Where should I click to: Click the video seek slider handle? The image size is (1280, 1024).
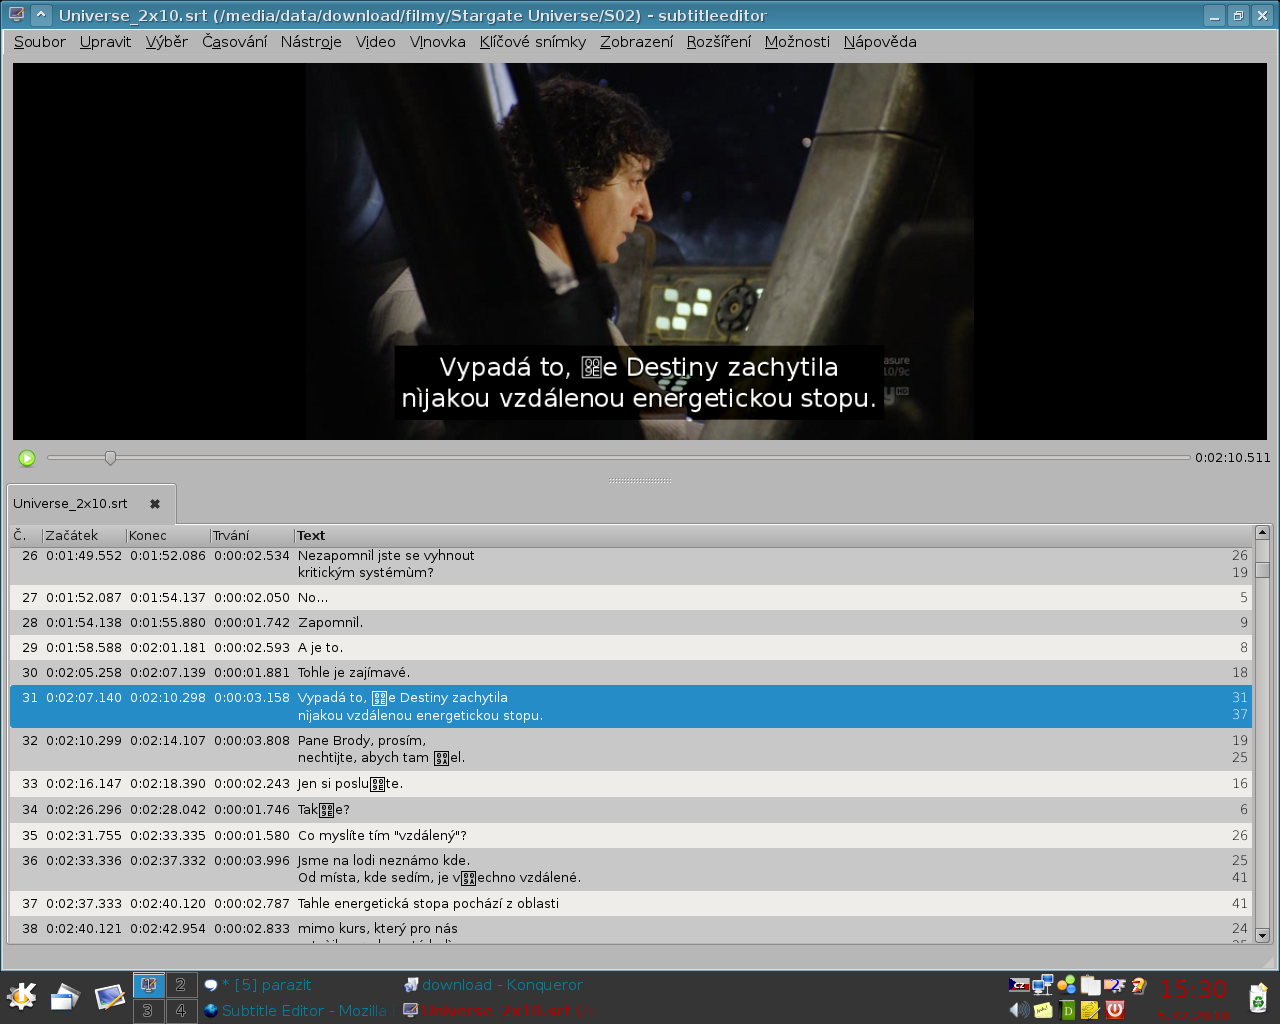(110, 458)
